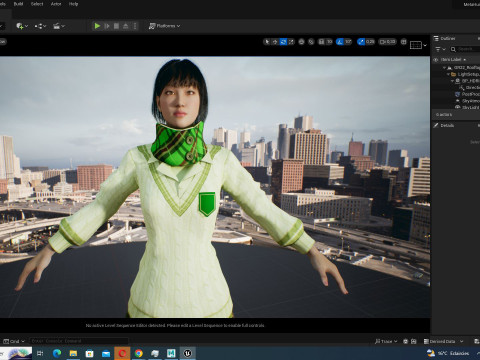
Task: Collapse the BP_HDRI item in Outliner
Action: pos(452,81)
